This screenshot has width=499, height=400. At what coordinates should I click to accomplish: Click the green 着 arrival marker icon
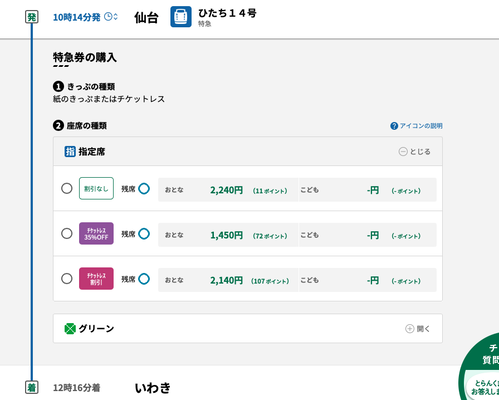tap(32, 387)
